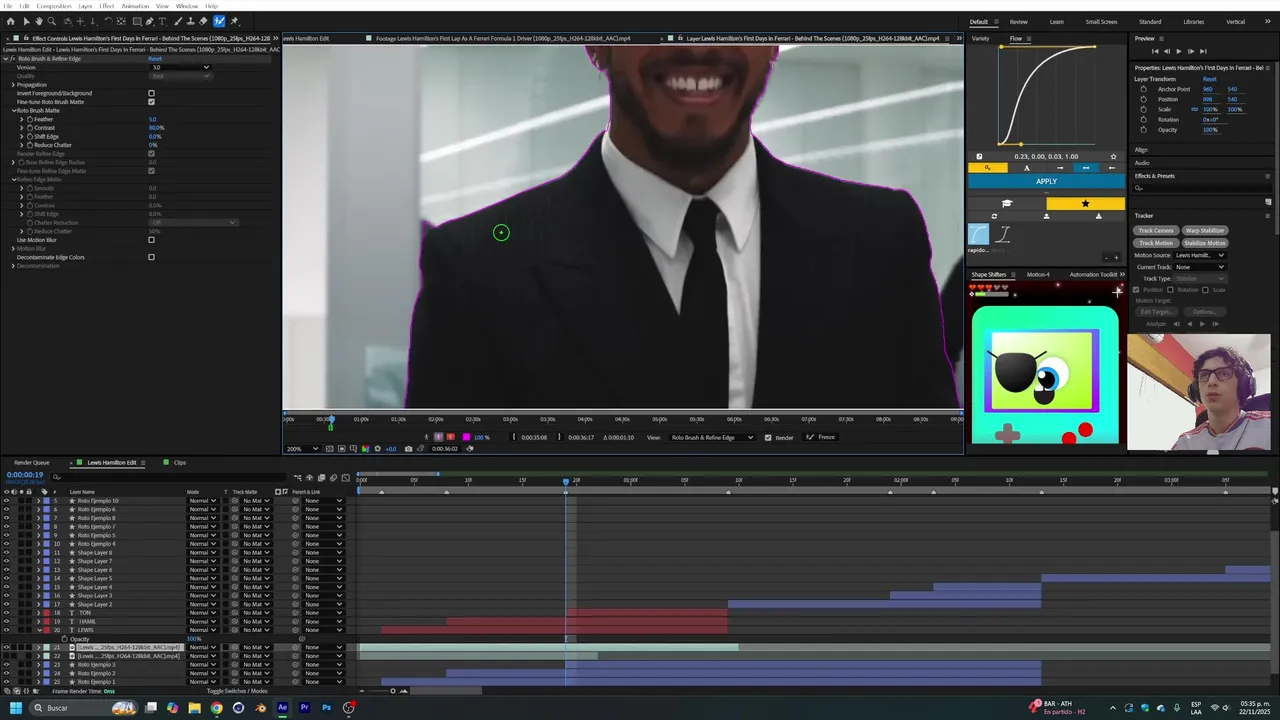Click Reset for Roto Brush & Refine Edge

coord(155,59)
